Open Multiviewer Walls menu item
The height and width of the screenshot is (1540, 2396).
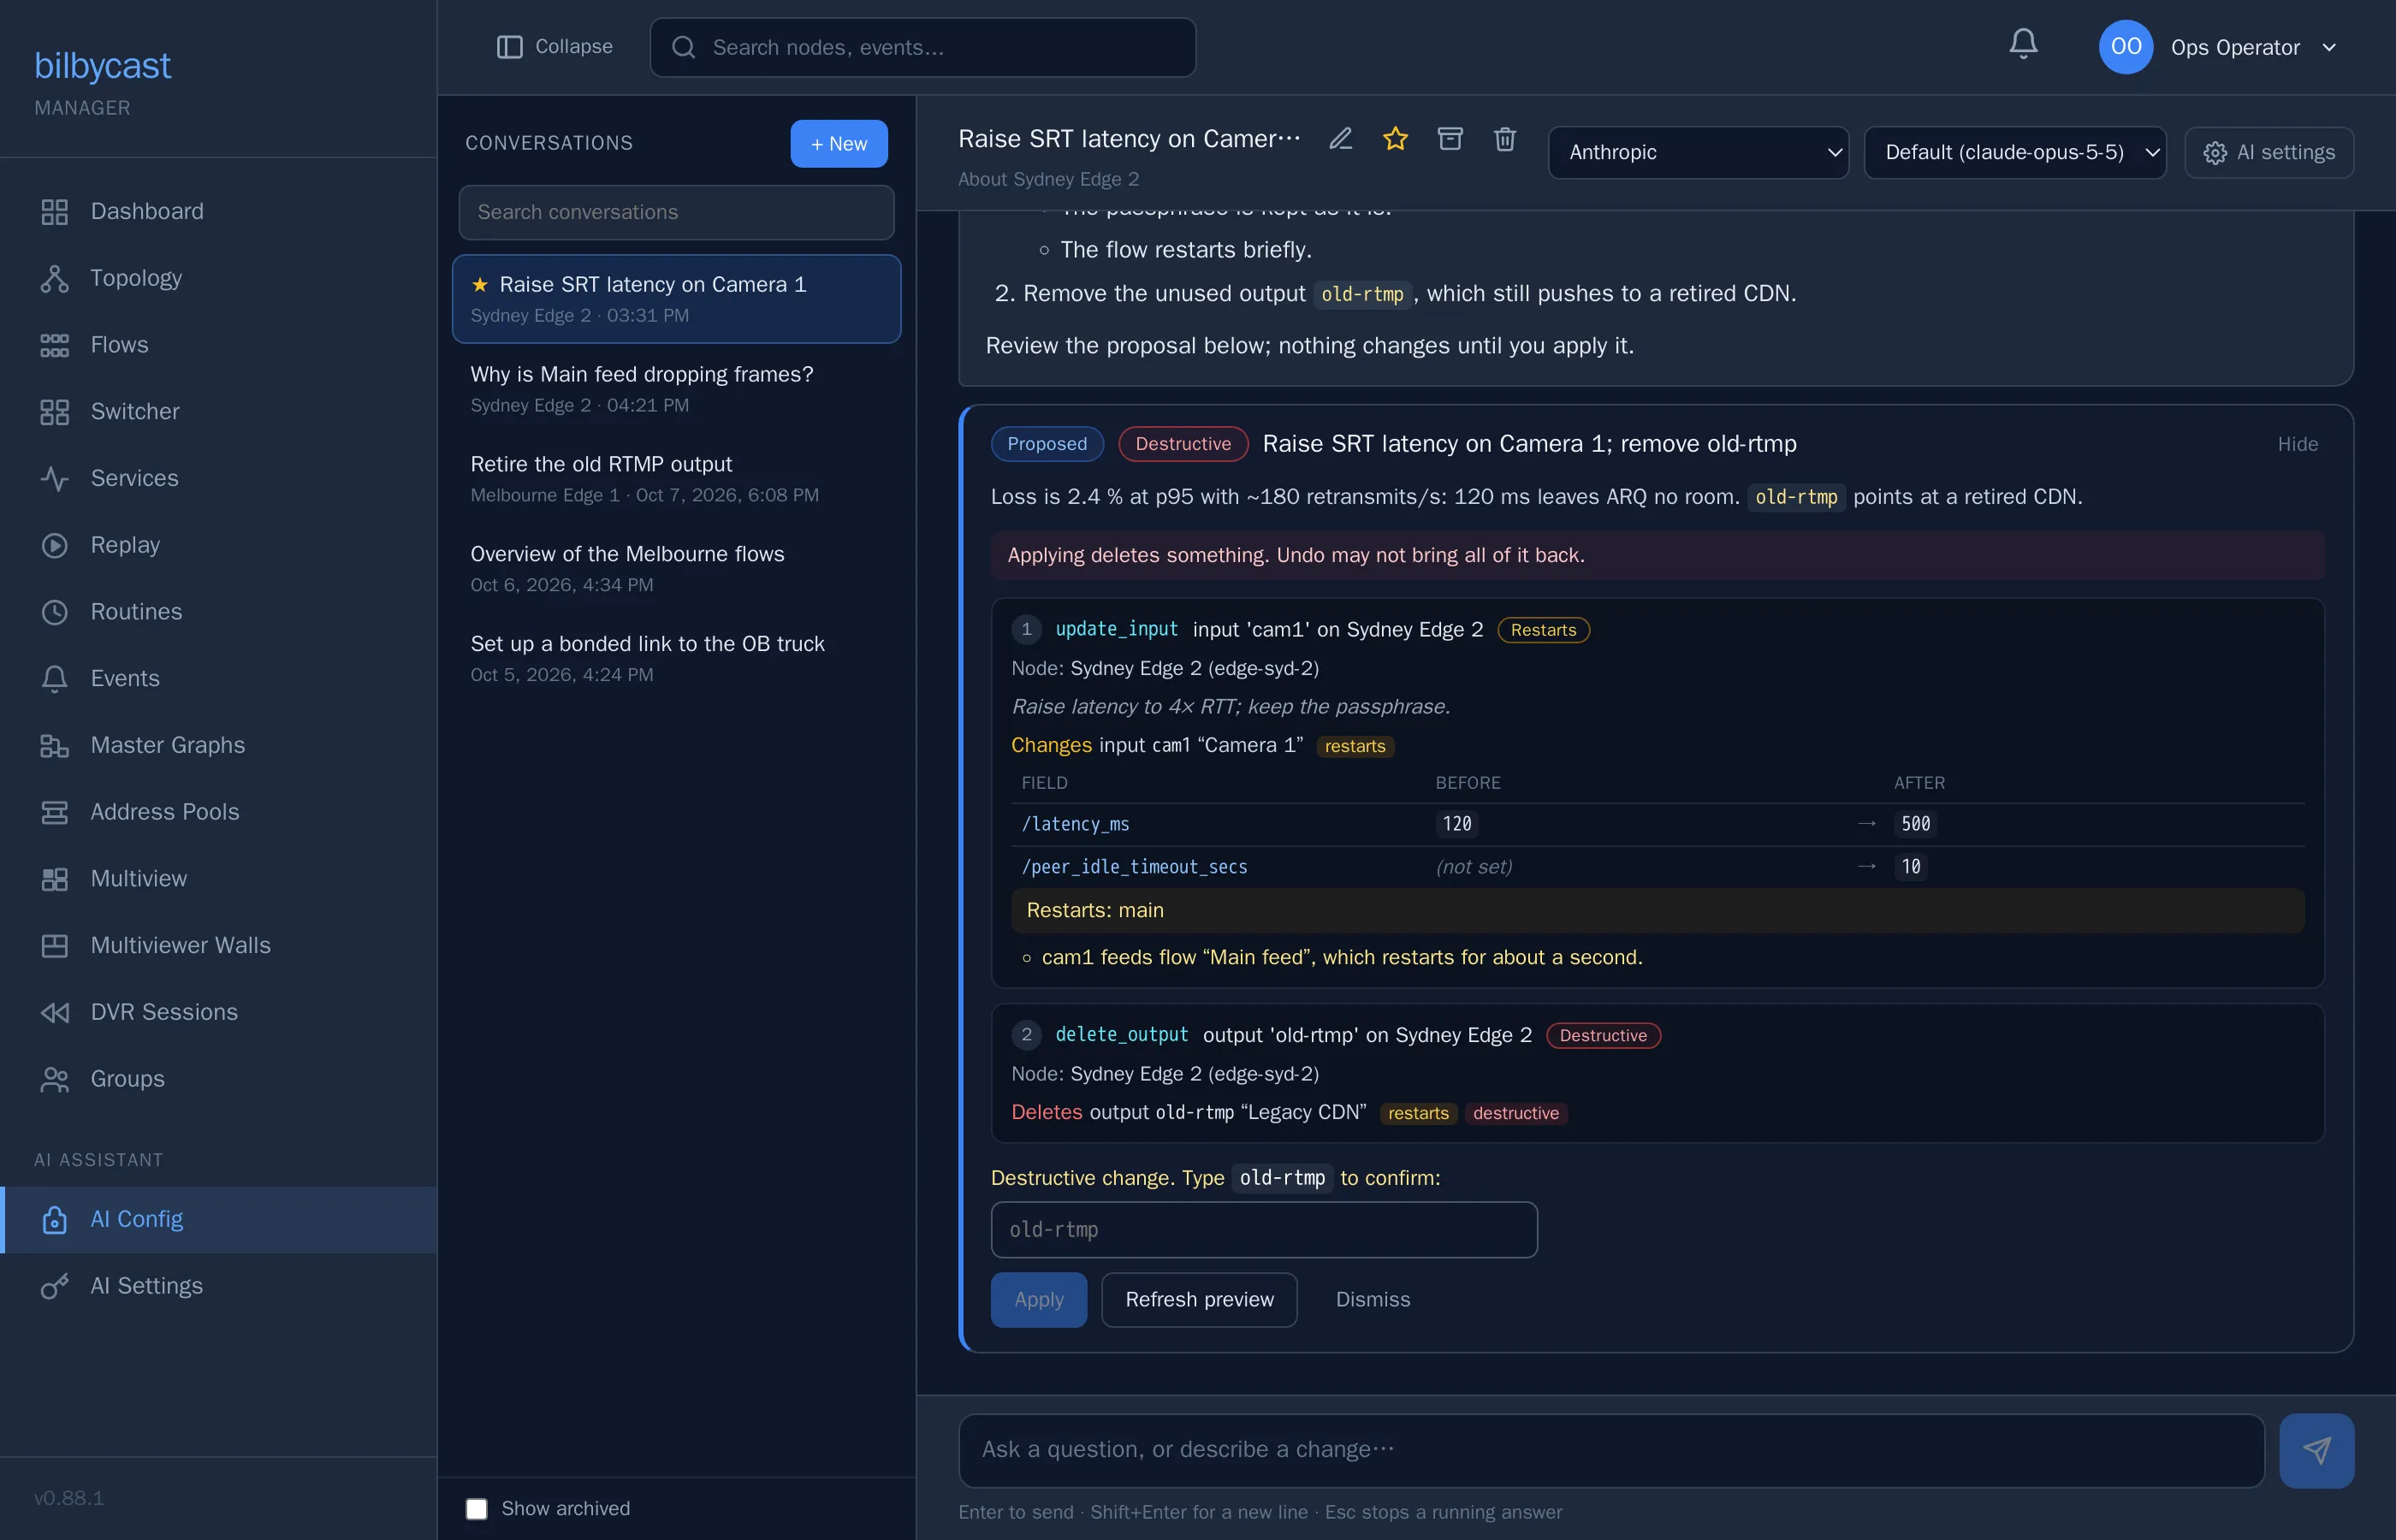coord(218,945)
